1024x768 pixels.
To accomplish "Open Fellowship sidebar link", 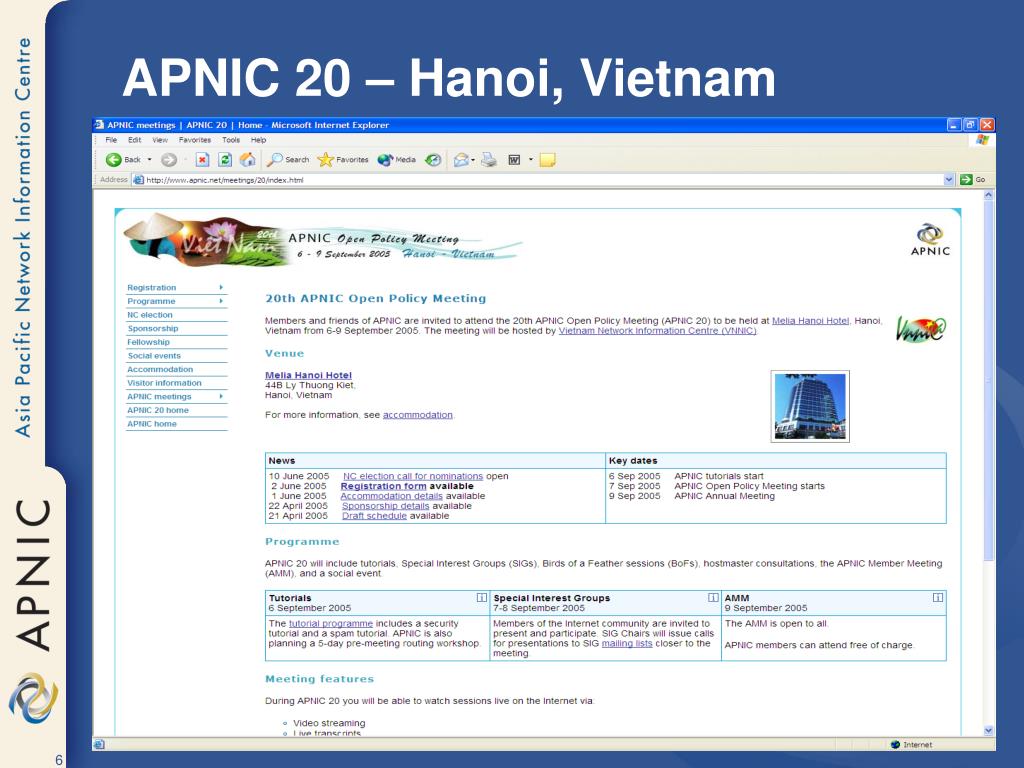I will tap(148, 342).
